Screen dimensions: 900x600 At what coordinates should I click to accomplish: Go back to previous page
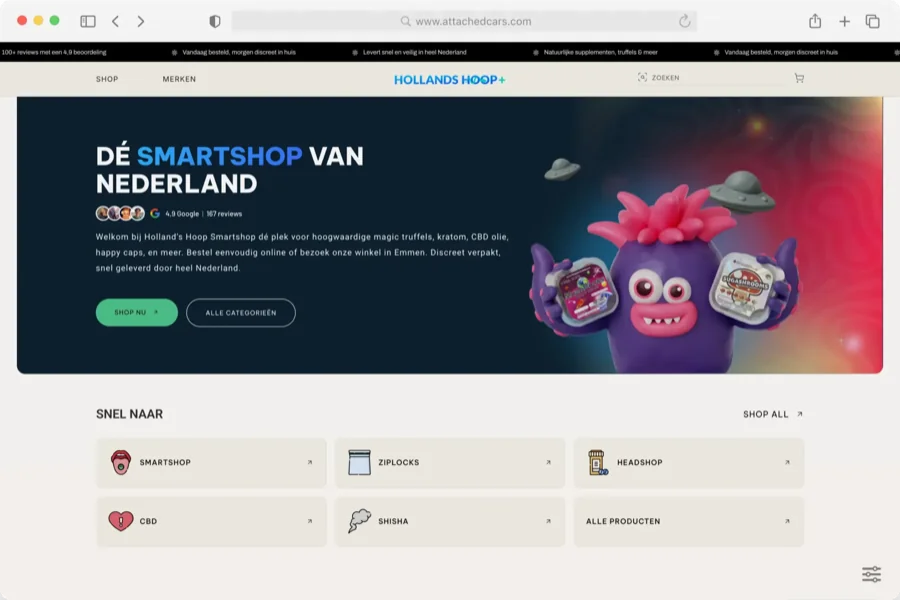pyautogui.click(x=115, y=21)
